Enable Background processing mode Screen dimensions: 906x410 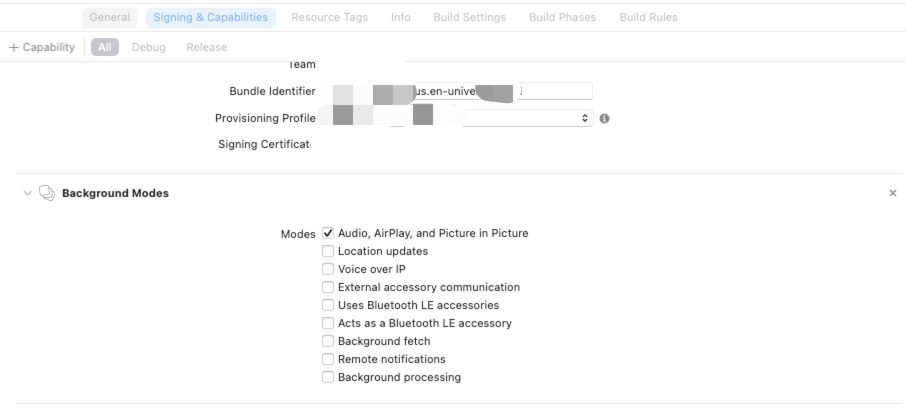coord(328,377)
